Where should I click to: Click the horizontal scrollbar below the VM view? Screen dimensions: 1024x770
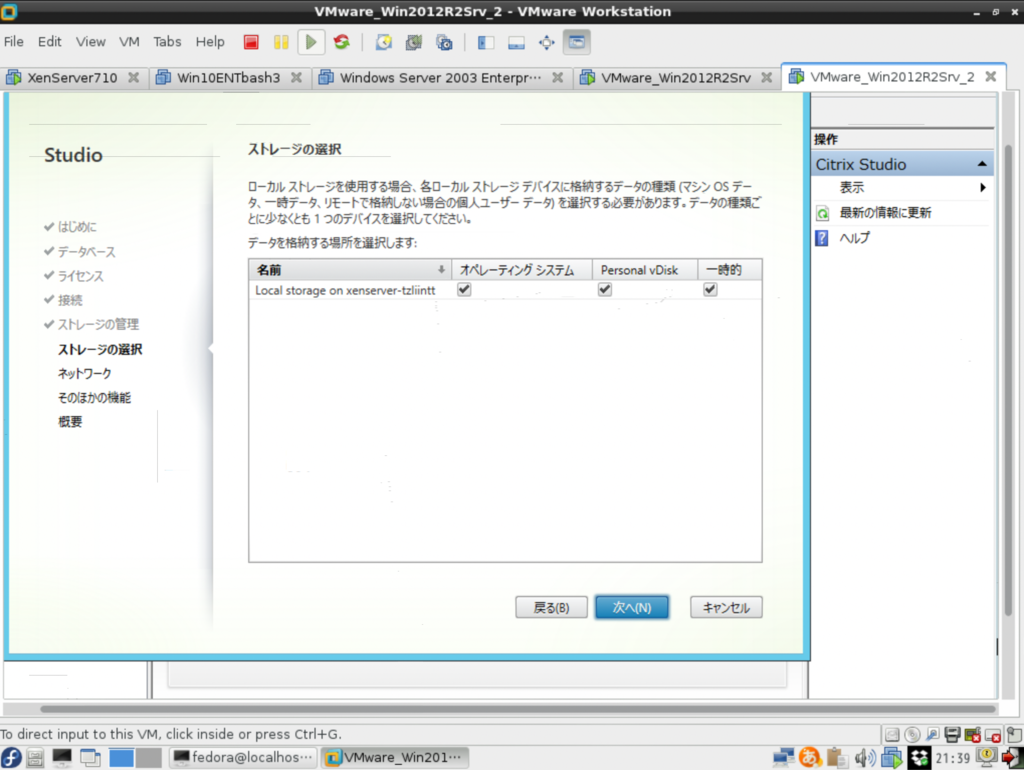518,709
